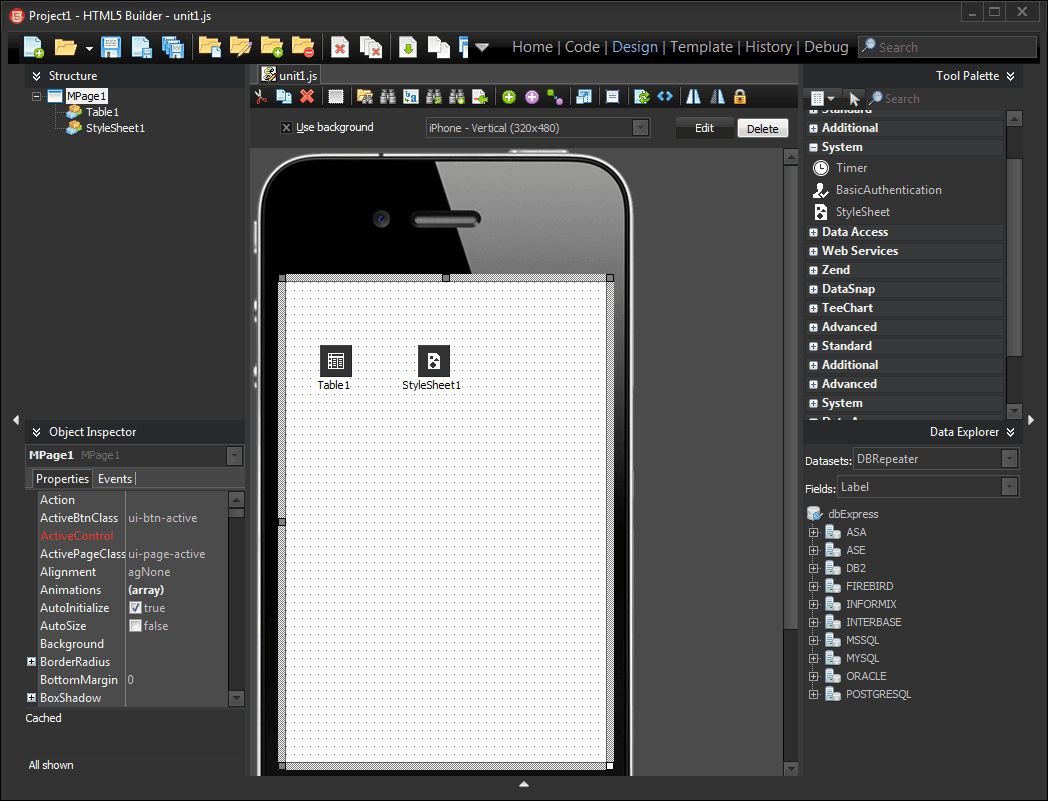
Task: Expand the FIREBIRD database node
Action: coord(813,586)
